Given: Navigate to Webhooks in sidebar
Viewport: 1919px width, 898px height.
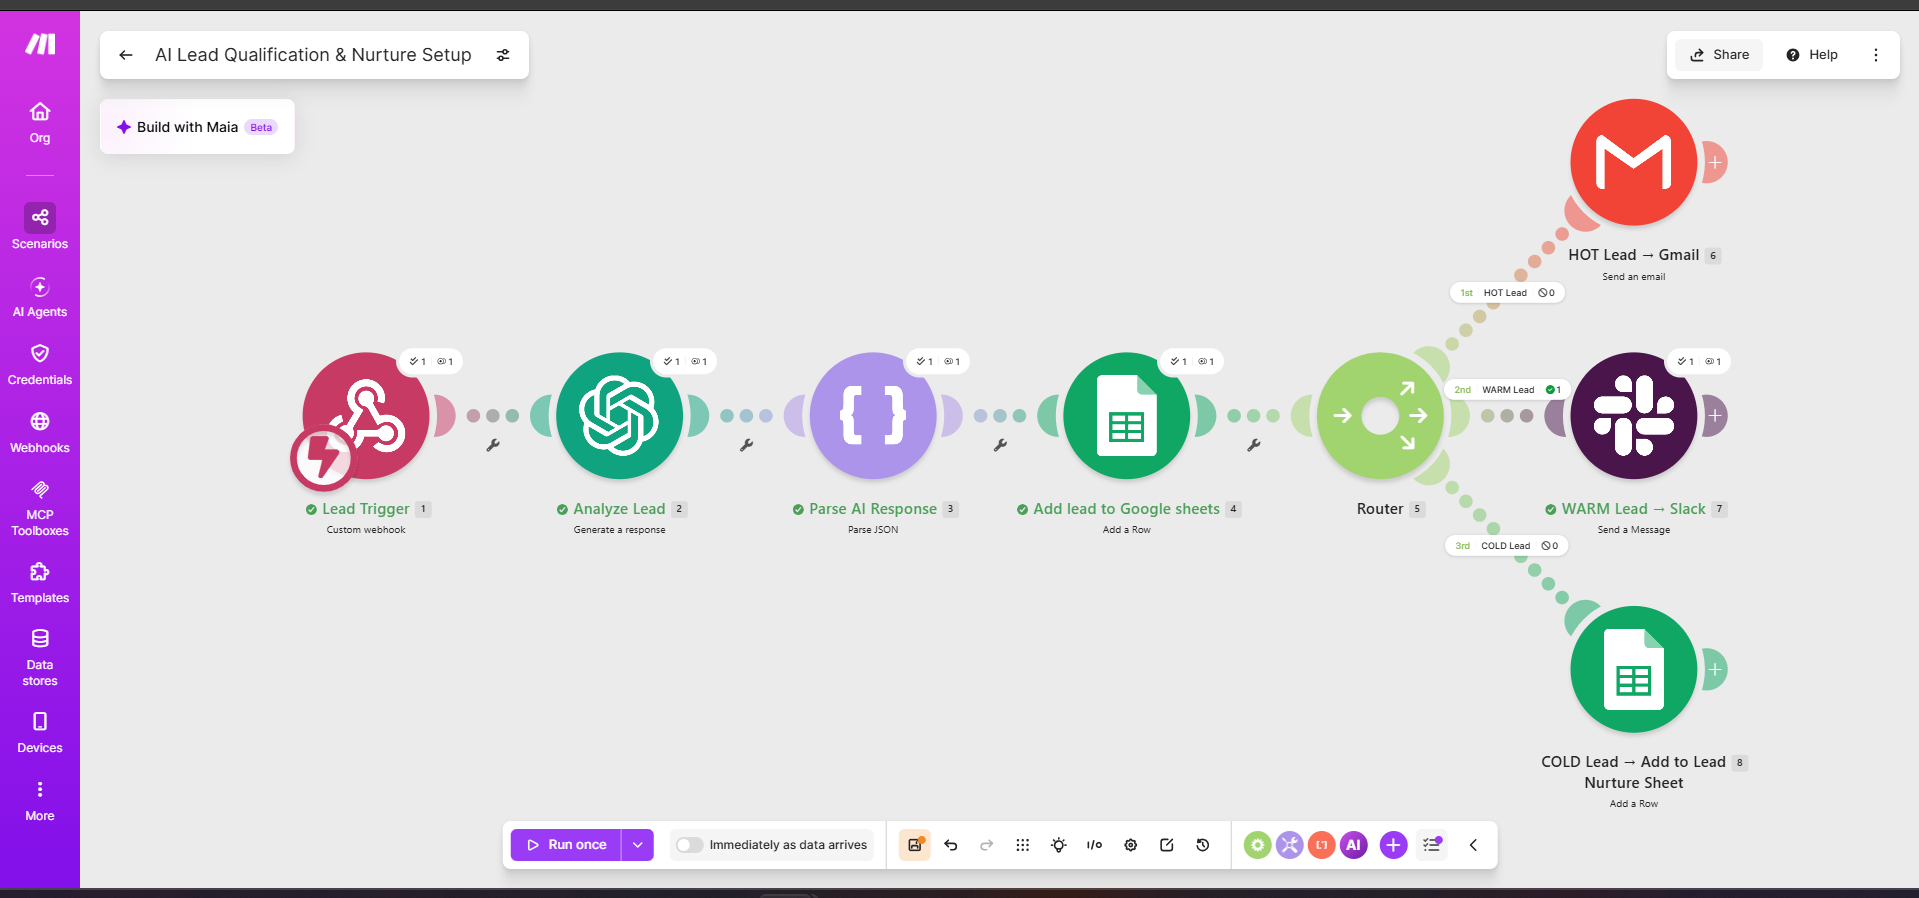Looking at the screenshot, I should (x=40, y=433).
